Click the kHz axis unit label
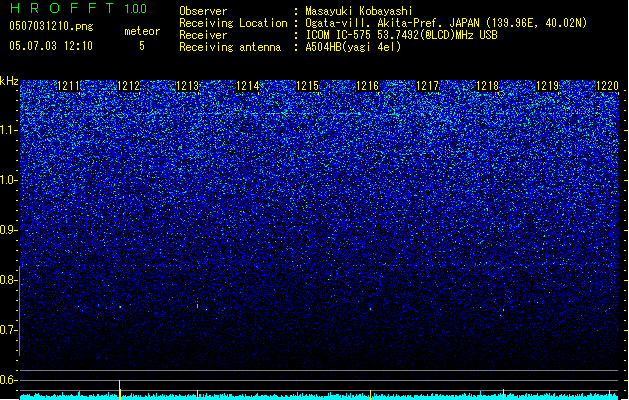 pos(9,81)
